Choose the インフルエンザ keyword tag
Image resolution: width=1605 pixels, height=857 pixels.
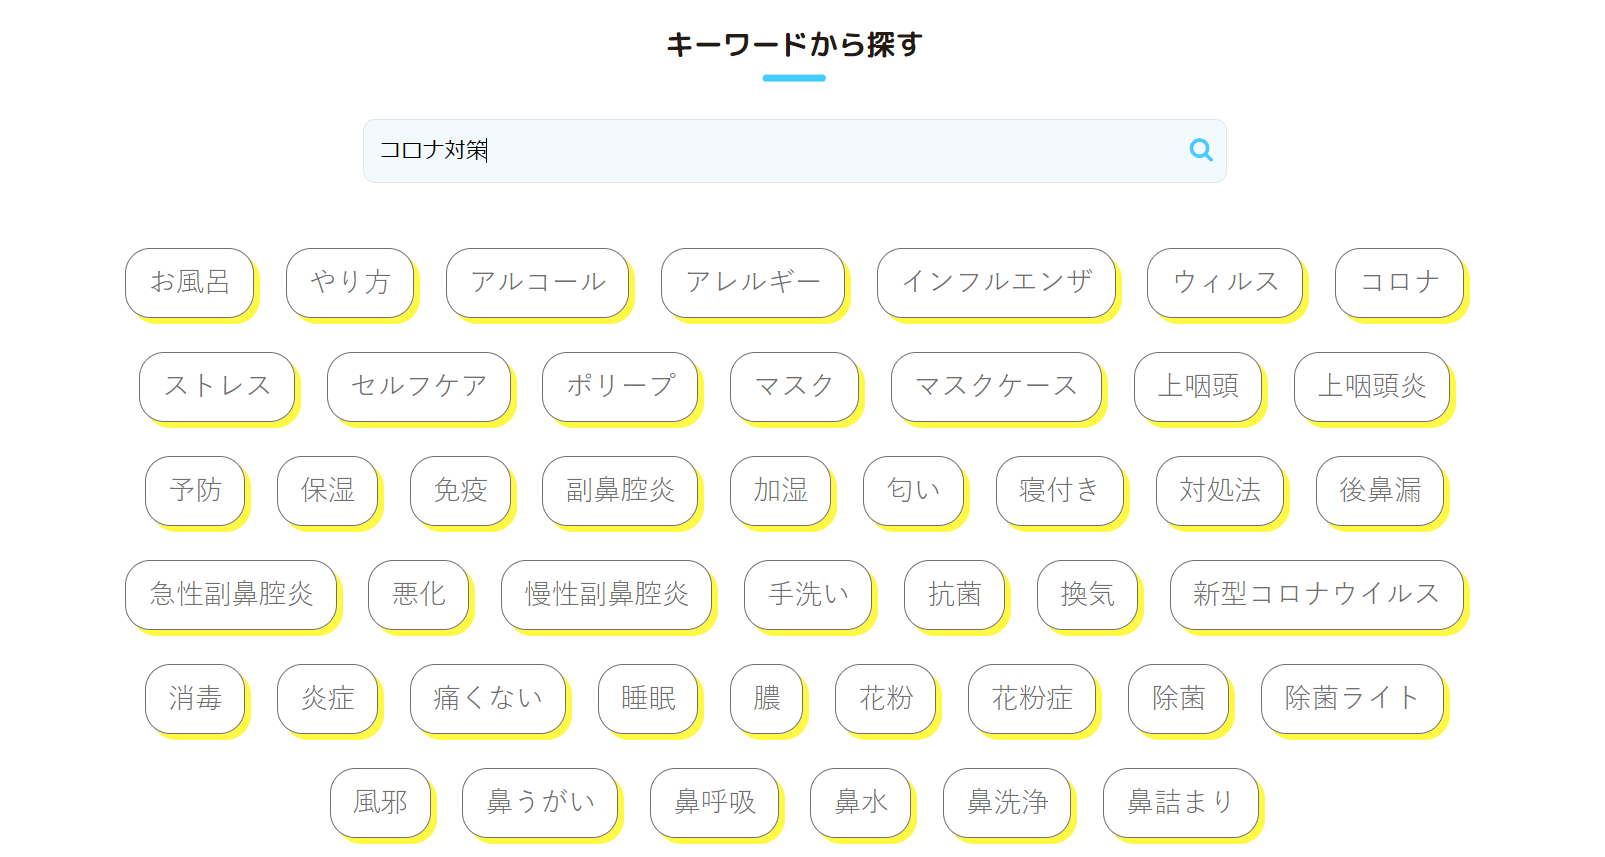click(x=996, y=283)
